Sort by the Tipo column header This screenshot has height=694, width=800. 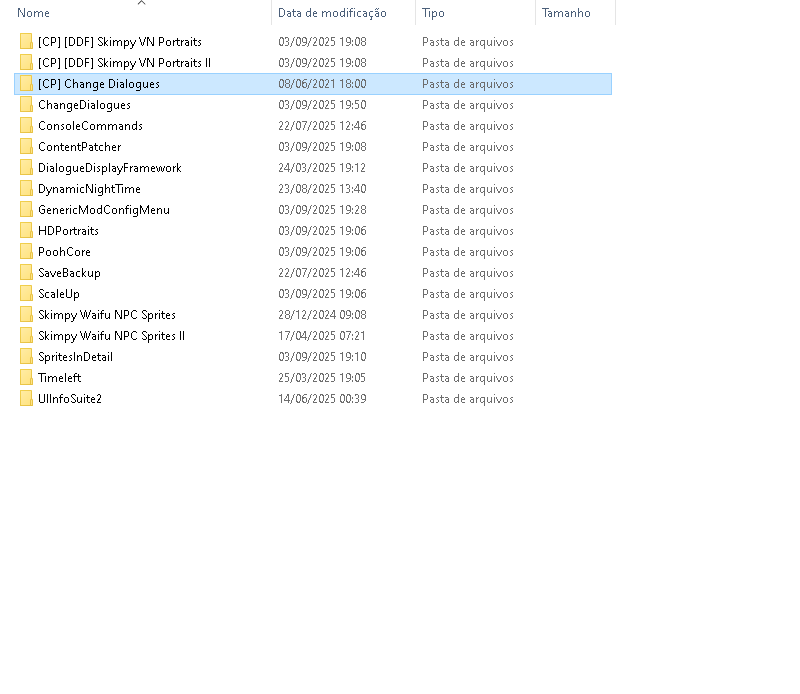433,13
